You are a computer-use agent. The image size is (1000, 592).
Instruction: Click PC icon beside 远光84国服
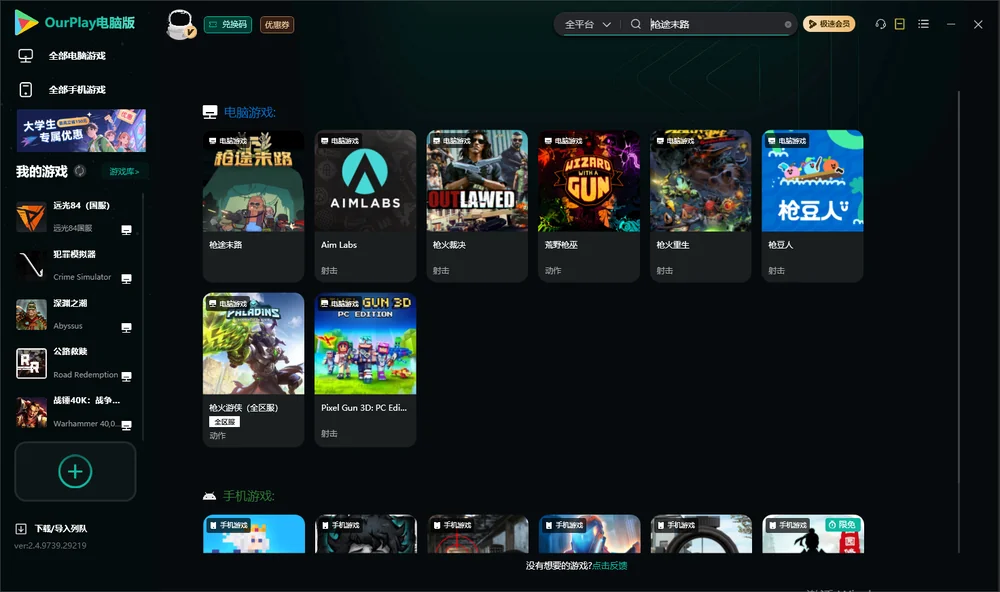point(126,230)
